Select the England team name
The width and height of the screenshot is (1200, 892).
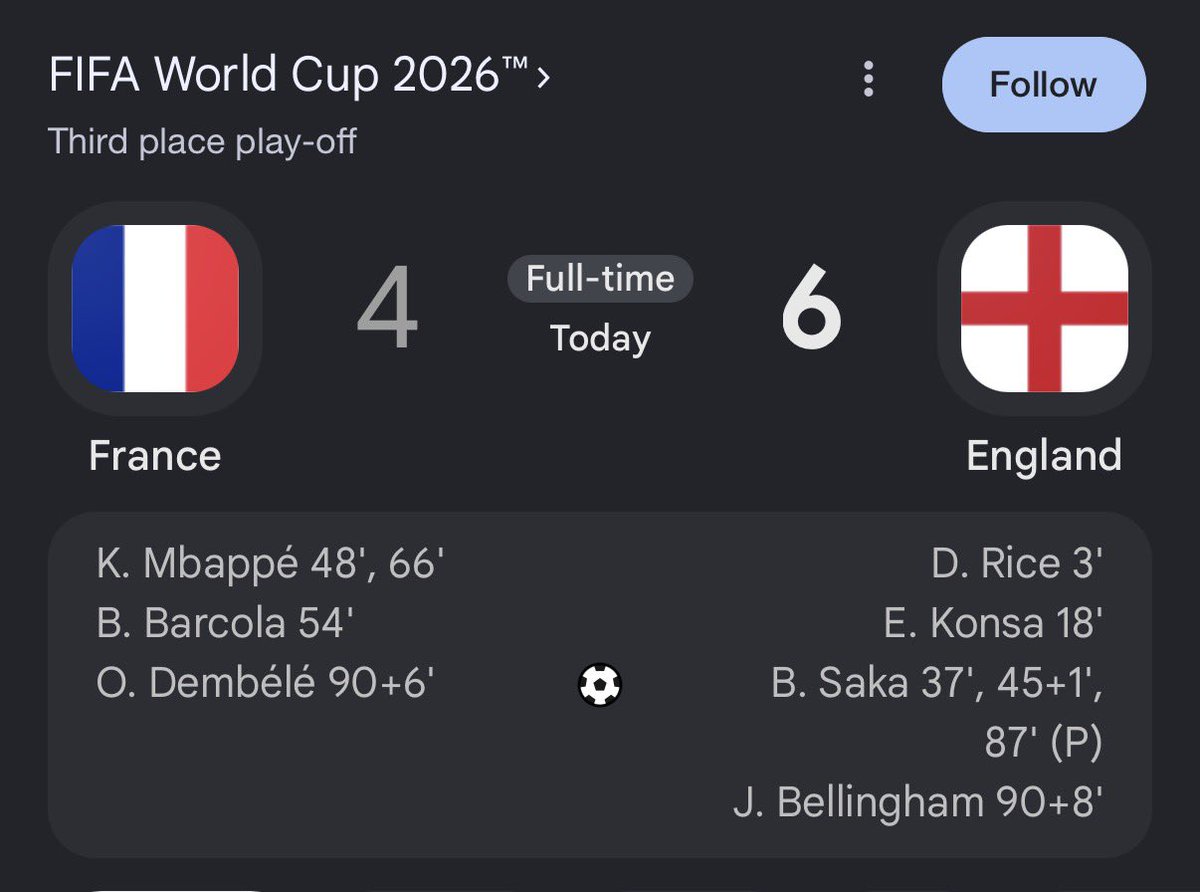[1044, 456]
